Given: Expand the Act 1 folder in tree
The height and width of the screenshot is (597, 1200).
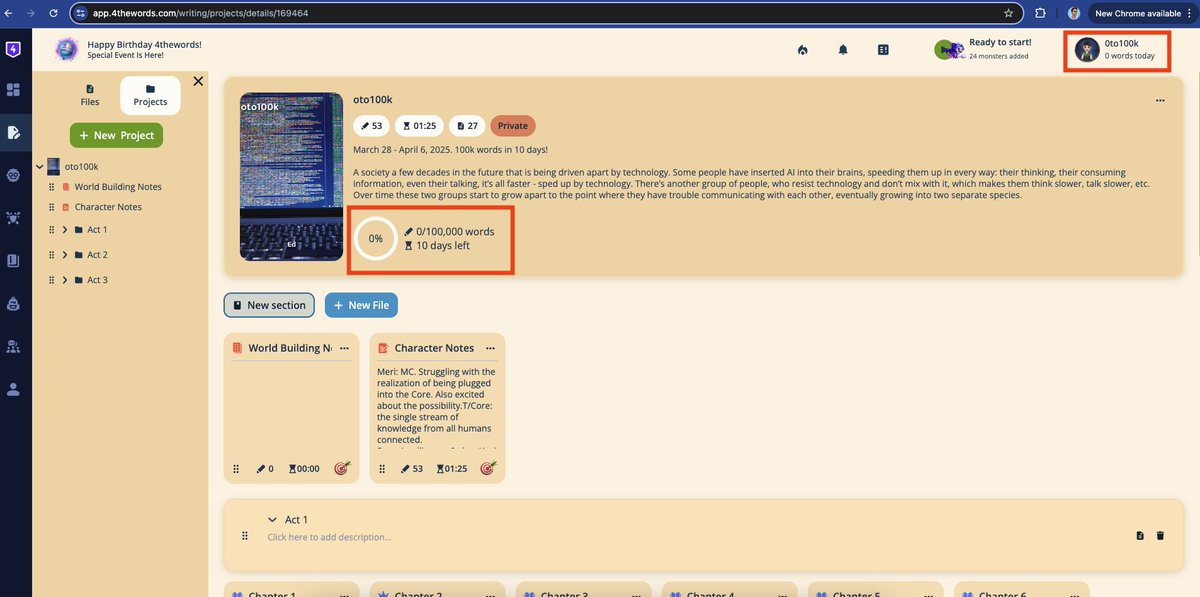Looking at the screenshot, I should tap(65, 230).
